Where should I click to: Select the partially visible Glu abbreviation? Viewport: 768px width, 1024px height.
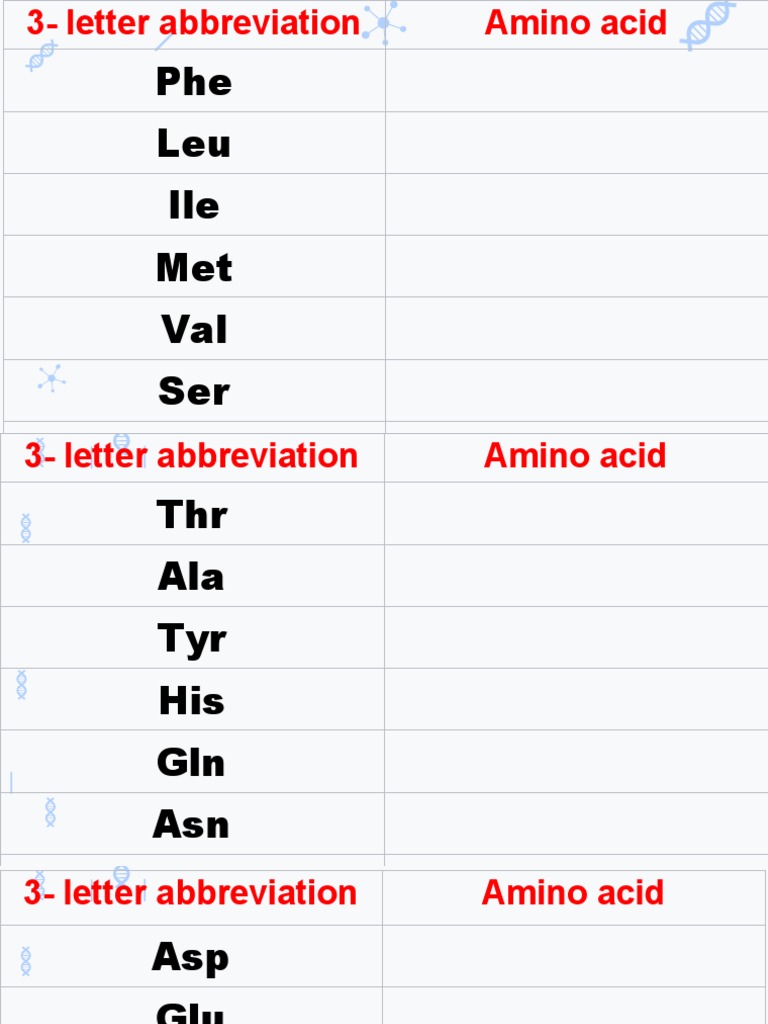point(190,1012)
